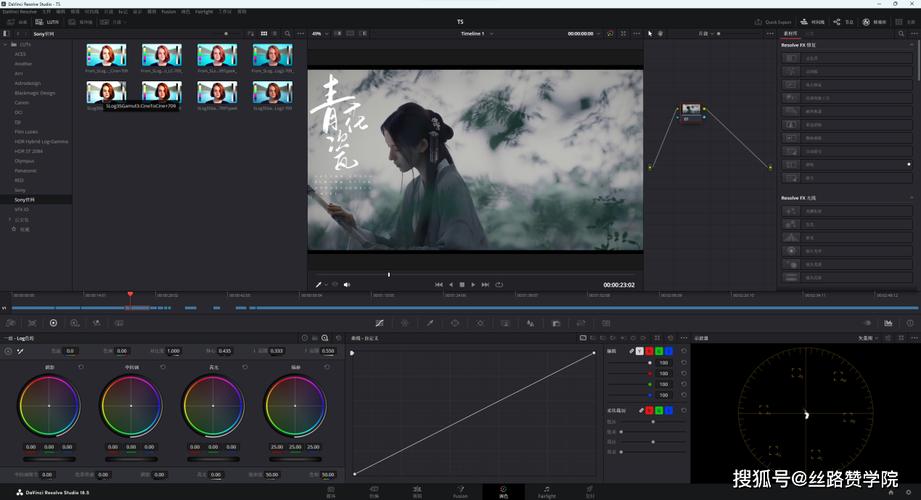Click the corrector node in node editor

(691, 112)
